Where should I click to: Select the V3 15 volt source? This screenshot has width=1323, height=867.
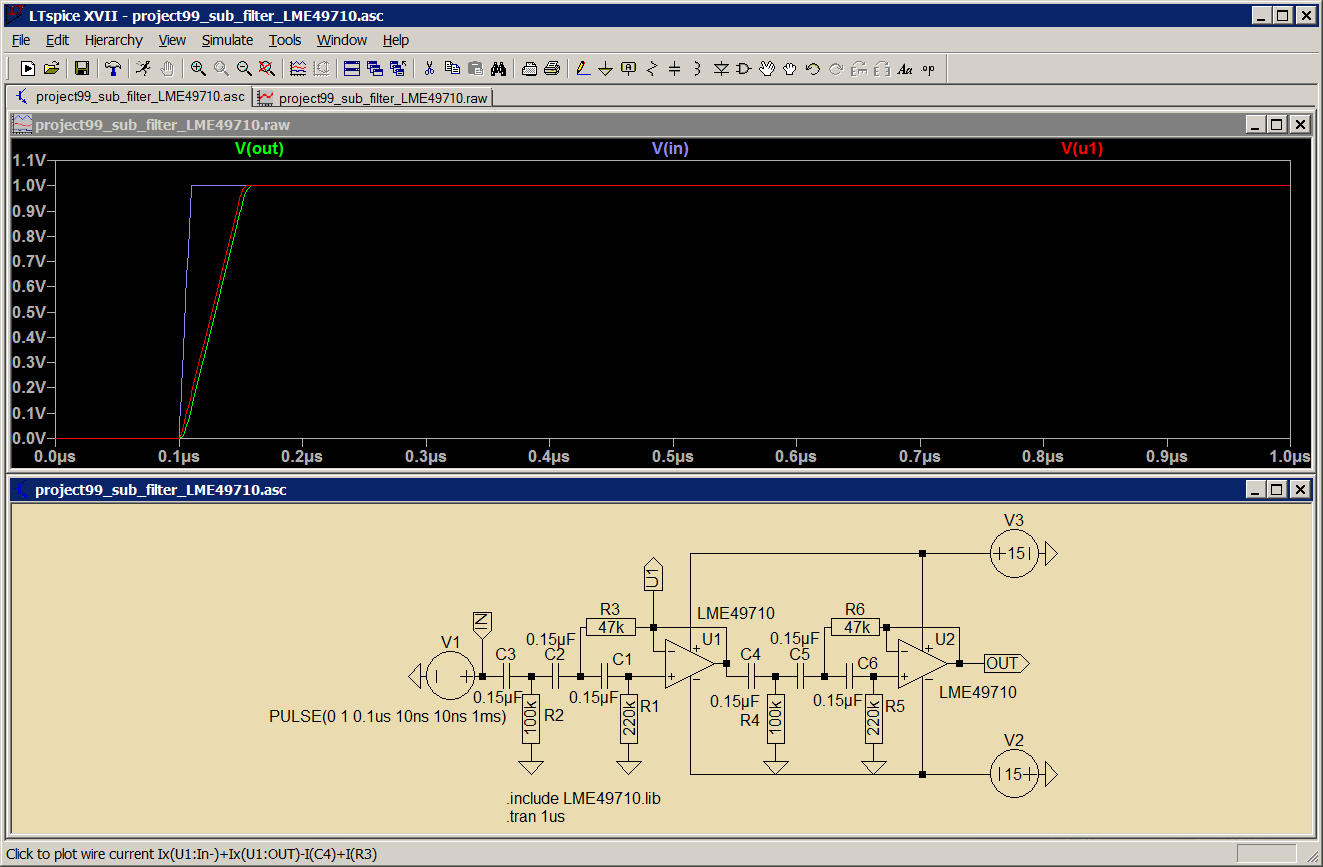click(1015, 553)
